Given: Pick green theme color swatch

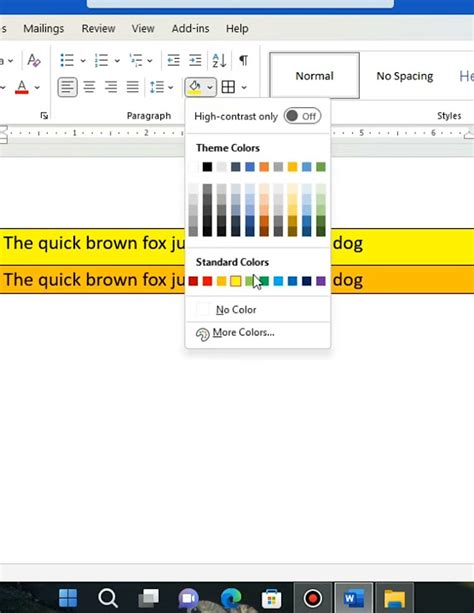Looking at the screenshot, I should [321, 167].
